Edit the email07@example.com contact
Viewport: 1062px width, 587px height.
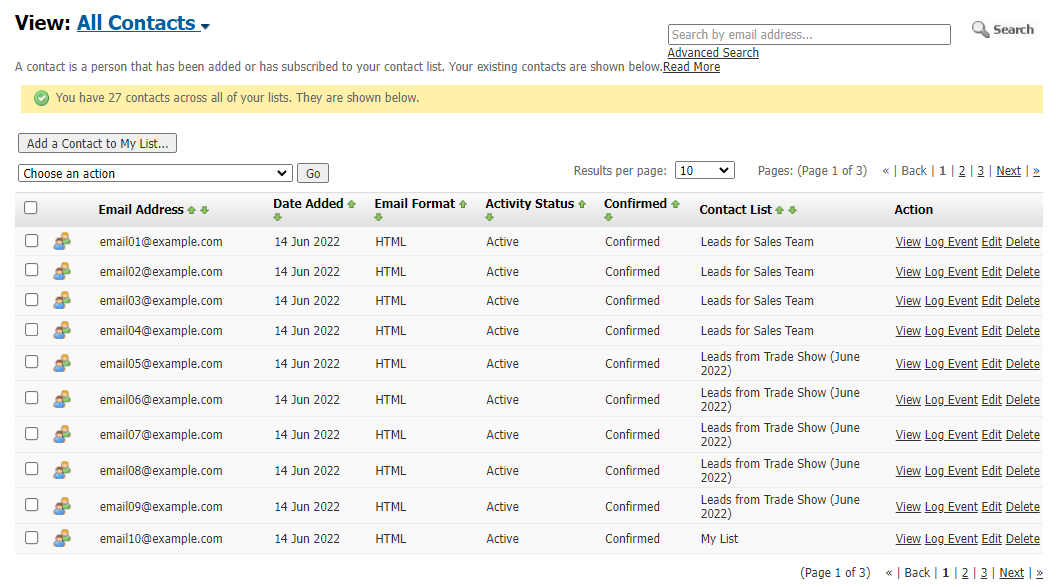coord(992,435)
